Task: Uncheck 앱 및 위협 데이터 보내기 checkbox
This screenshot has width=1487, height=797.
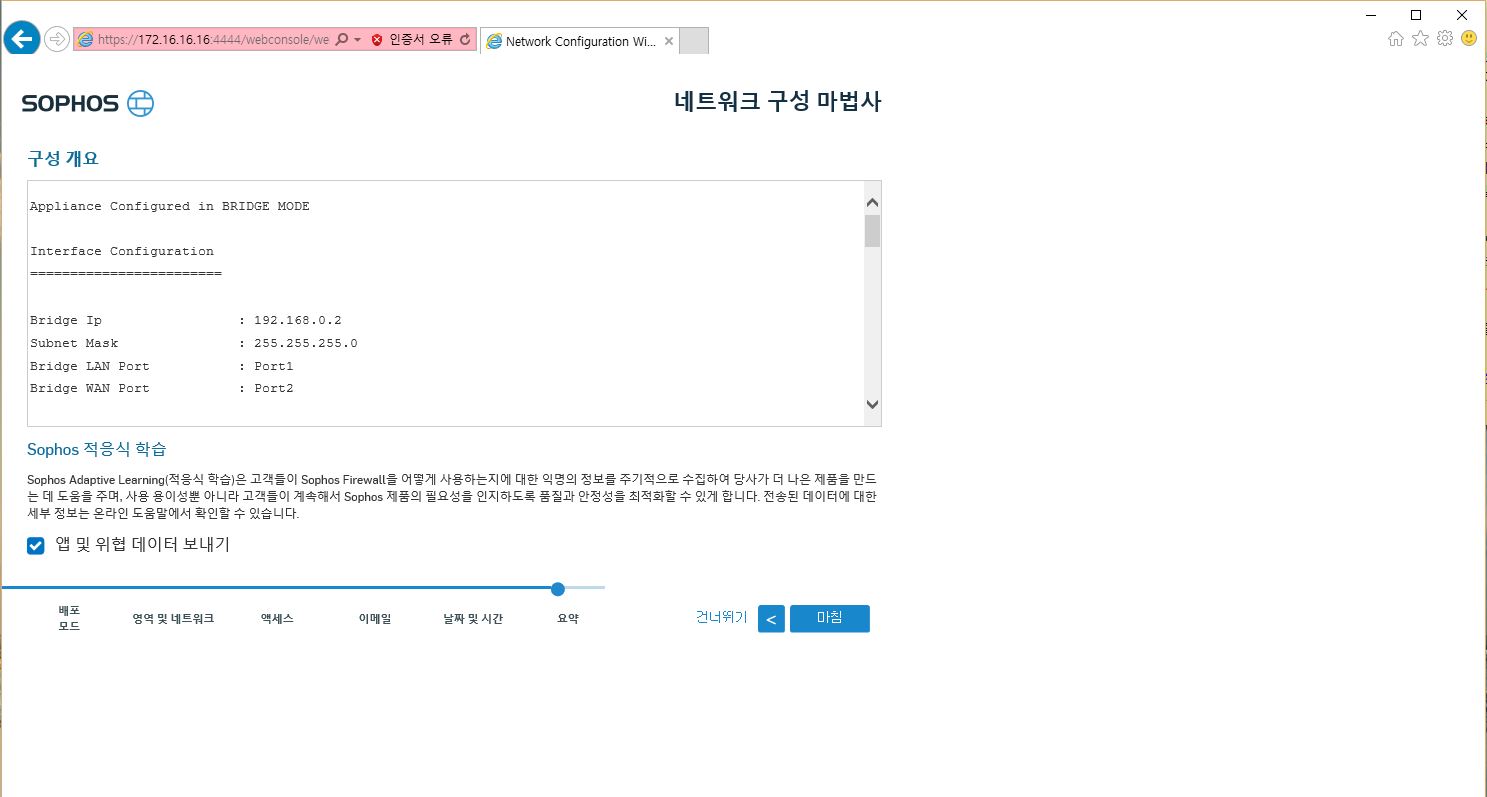Action: 36,545
